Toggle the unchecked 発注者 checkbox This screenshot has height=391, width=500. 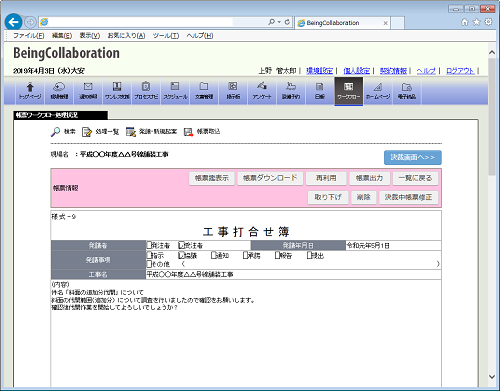coord(149,245)
